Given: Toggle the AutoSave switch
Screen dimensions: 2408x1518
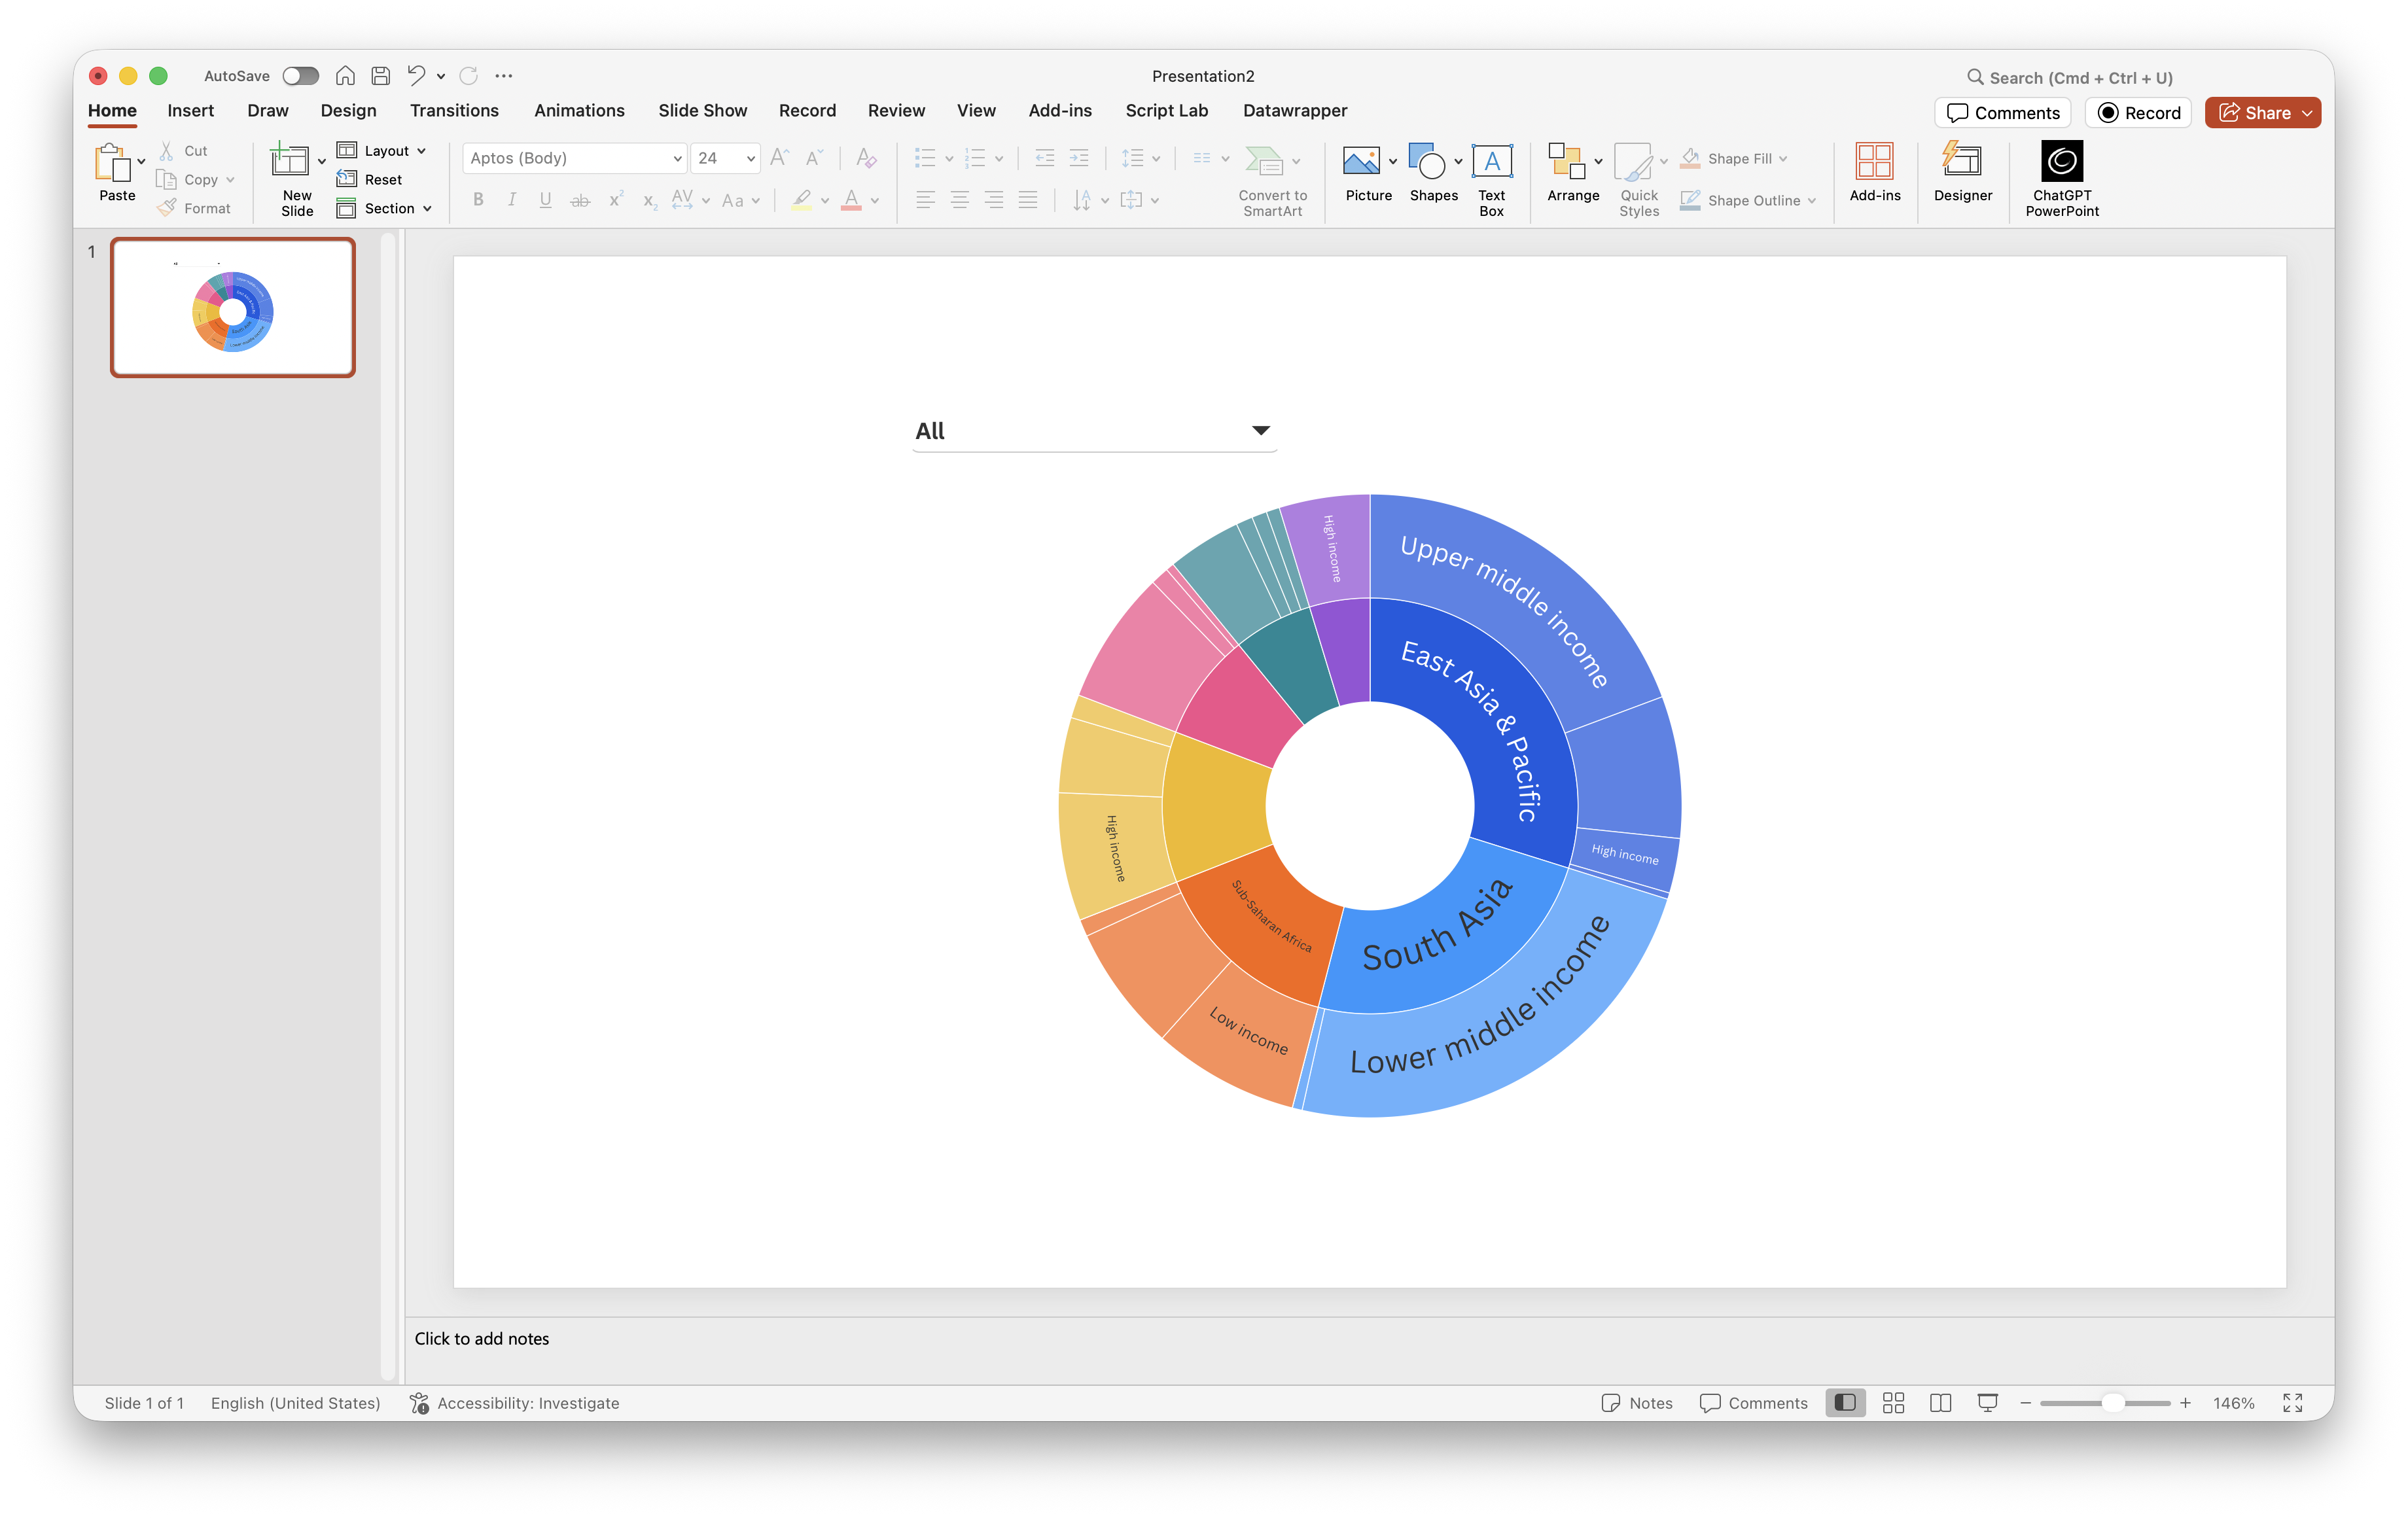Looking at the screenshot, I should [x=300, y=76].
